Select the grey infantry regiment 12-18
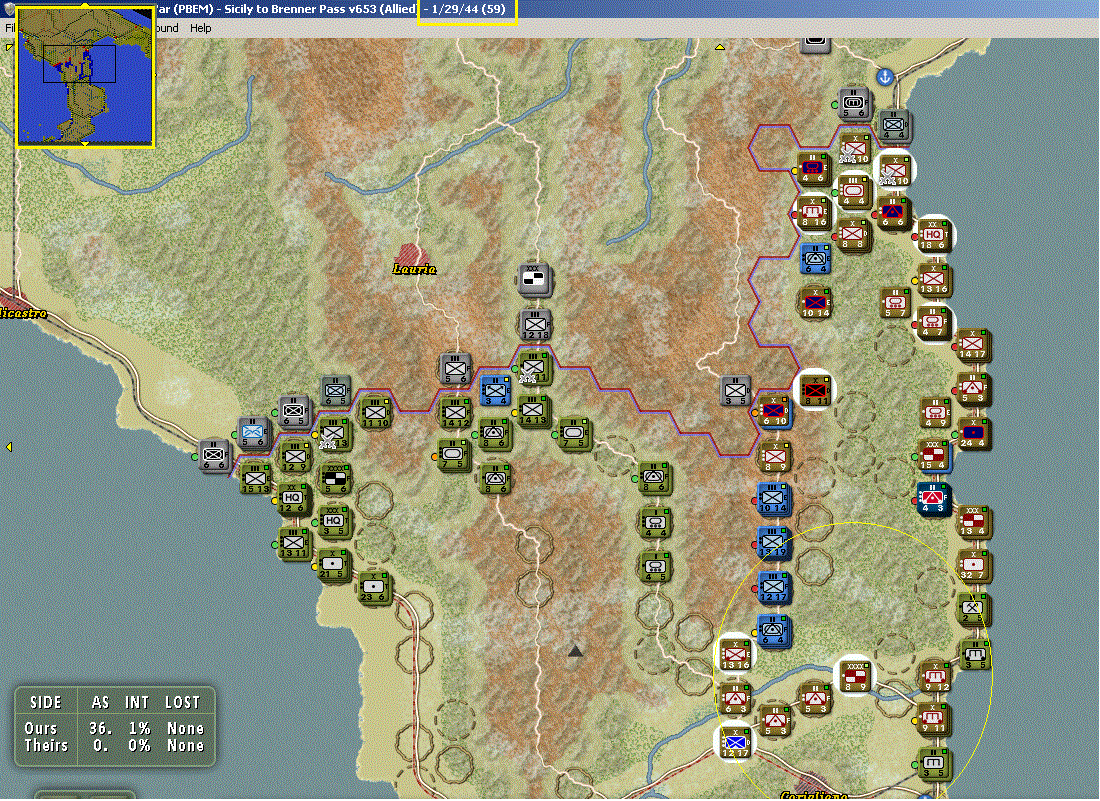Image resolution: width=1100 pixels, height=801 pixels. (535, 325)
